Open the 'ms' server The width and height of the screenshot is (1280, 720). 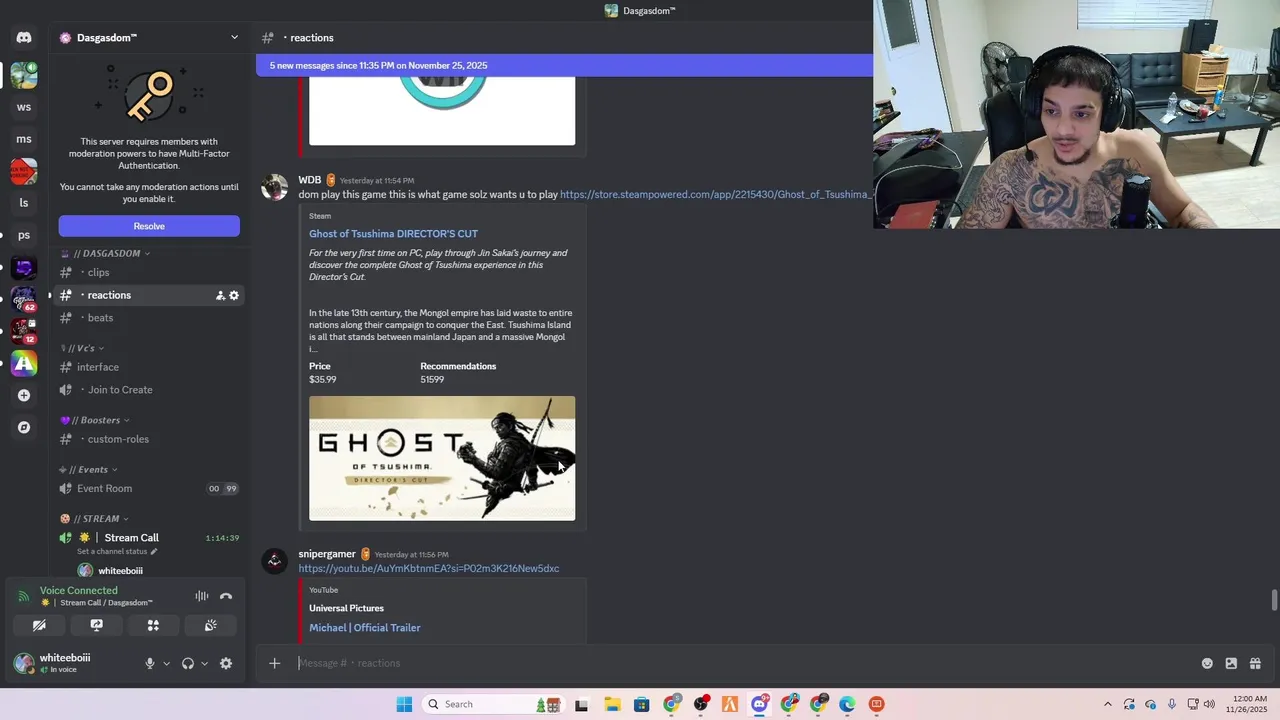(24, 139)
